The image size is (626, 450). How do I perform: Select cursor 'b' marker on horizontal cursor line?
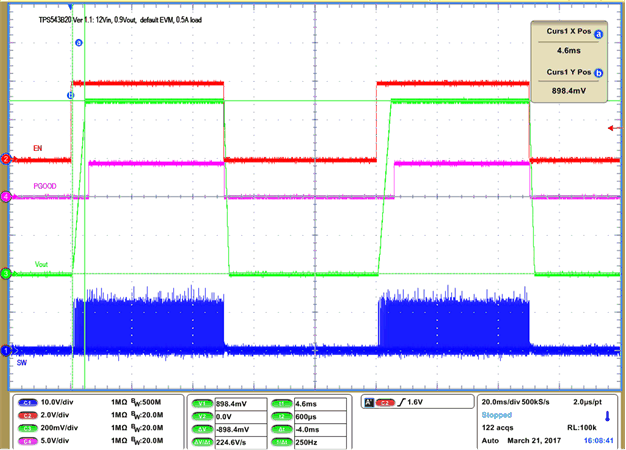coord(70,95)
